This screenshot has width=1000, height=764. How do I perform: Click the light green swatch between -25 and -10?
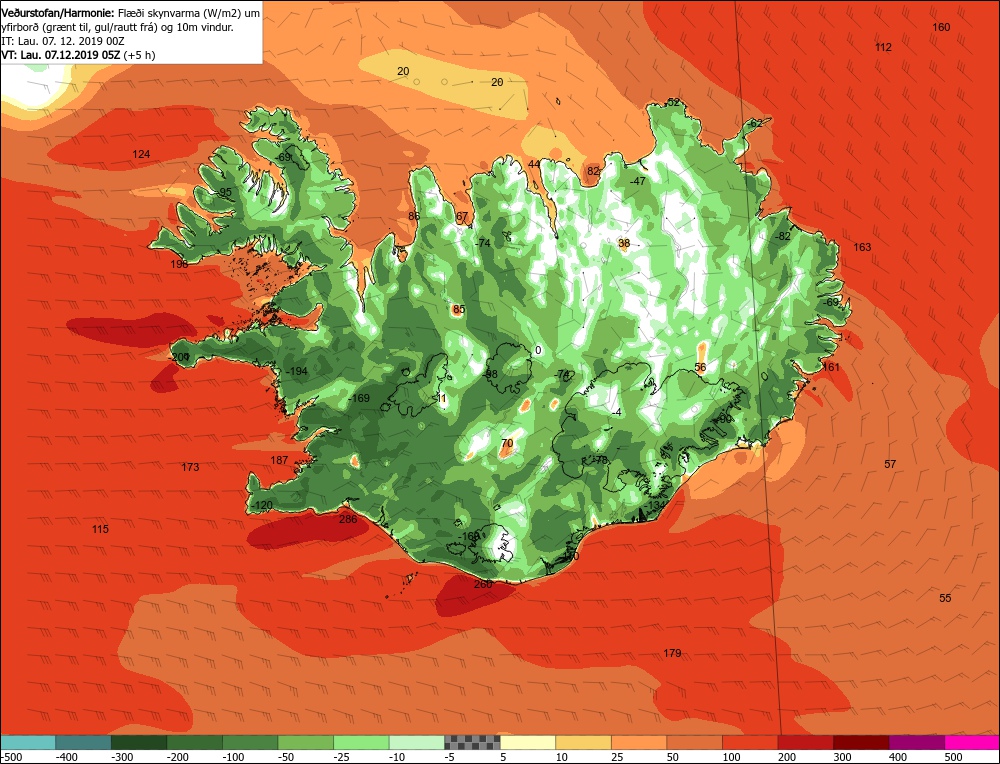point(361,742)
